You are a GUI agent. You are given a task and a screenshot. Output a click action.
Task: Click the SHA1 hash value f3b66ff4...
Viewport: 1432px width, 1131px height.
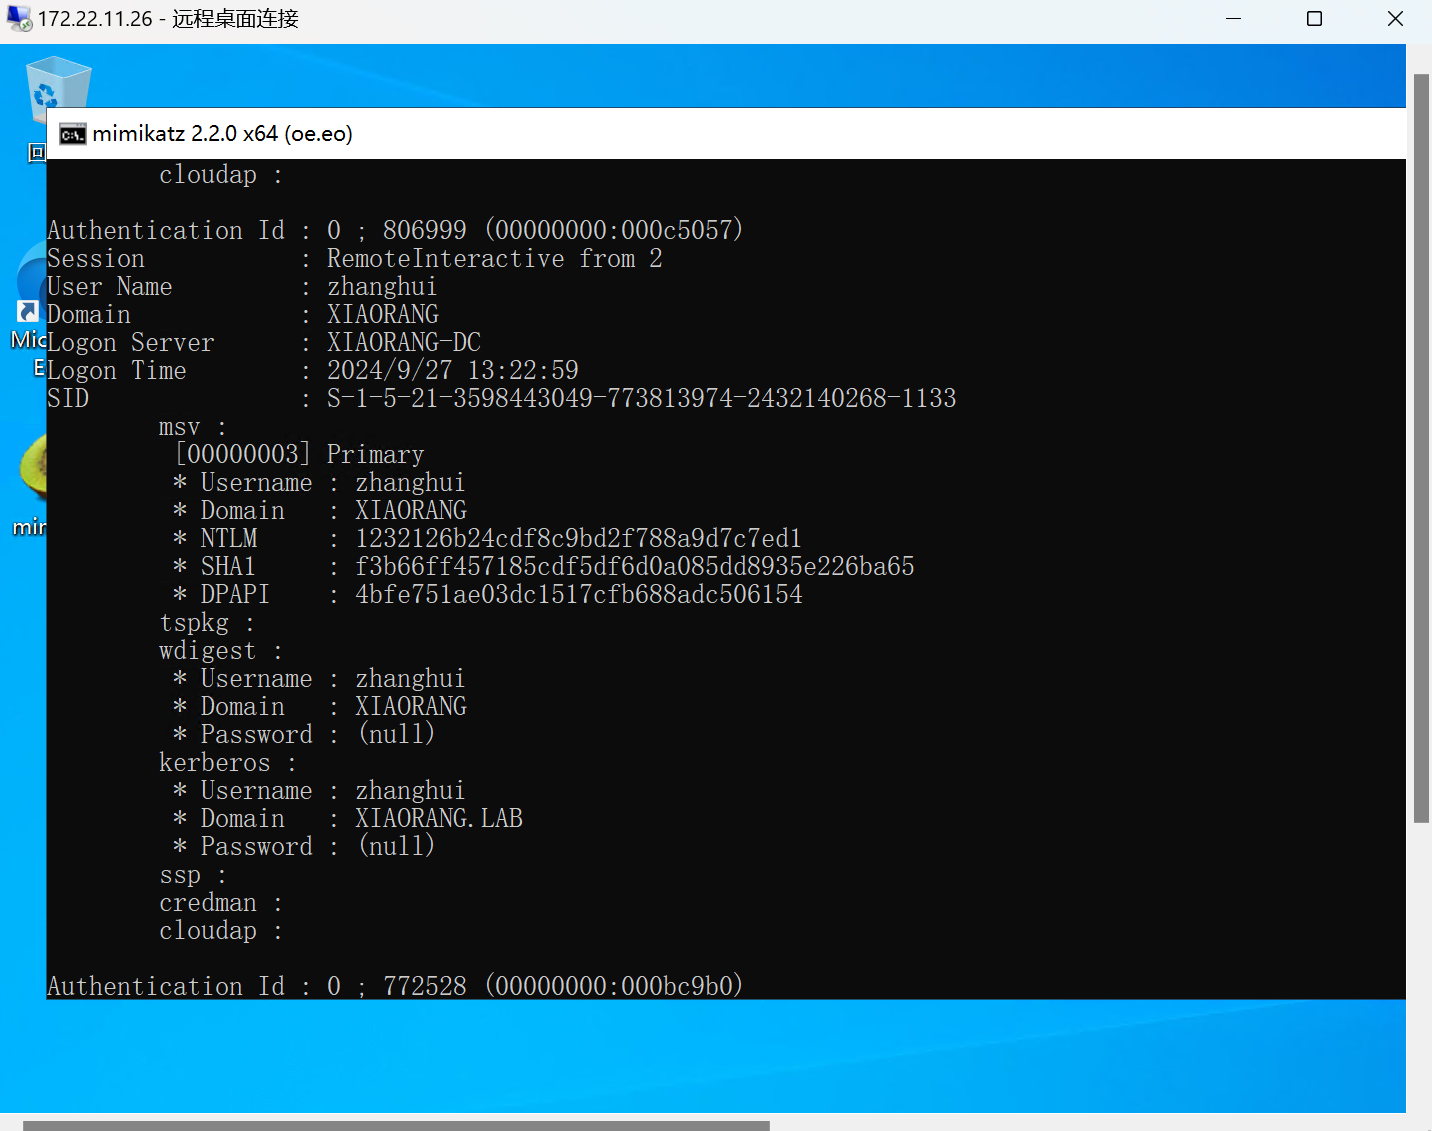[x=634, y=566]
